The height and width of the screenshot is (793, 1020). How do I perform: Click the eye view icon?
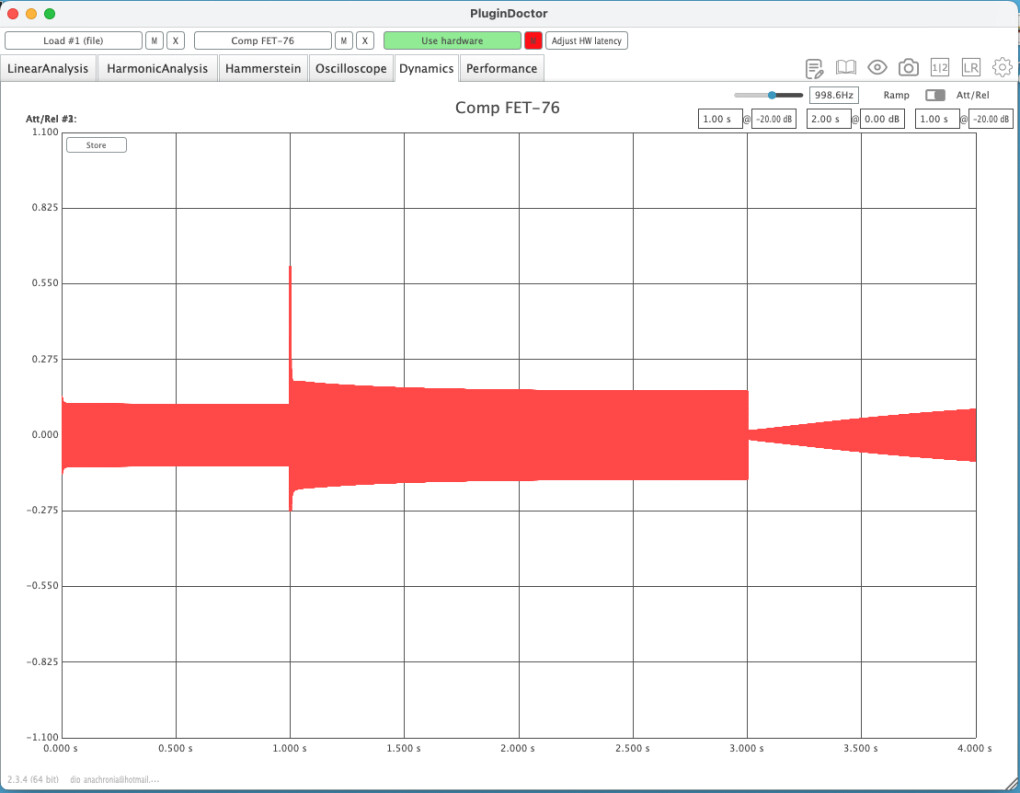[x=877, y=67]
